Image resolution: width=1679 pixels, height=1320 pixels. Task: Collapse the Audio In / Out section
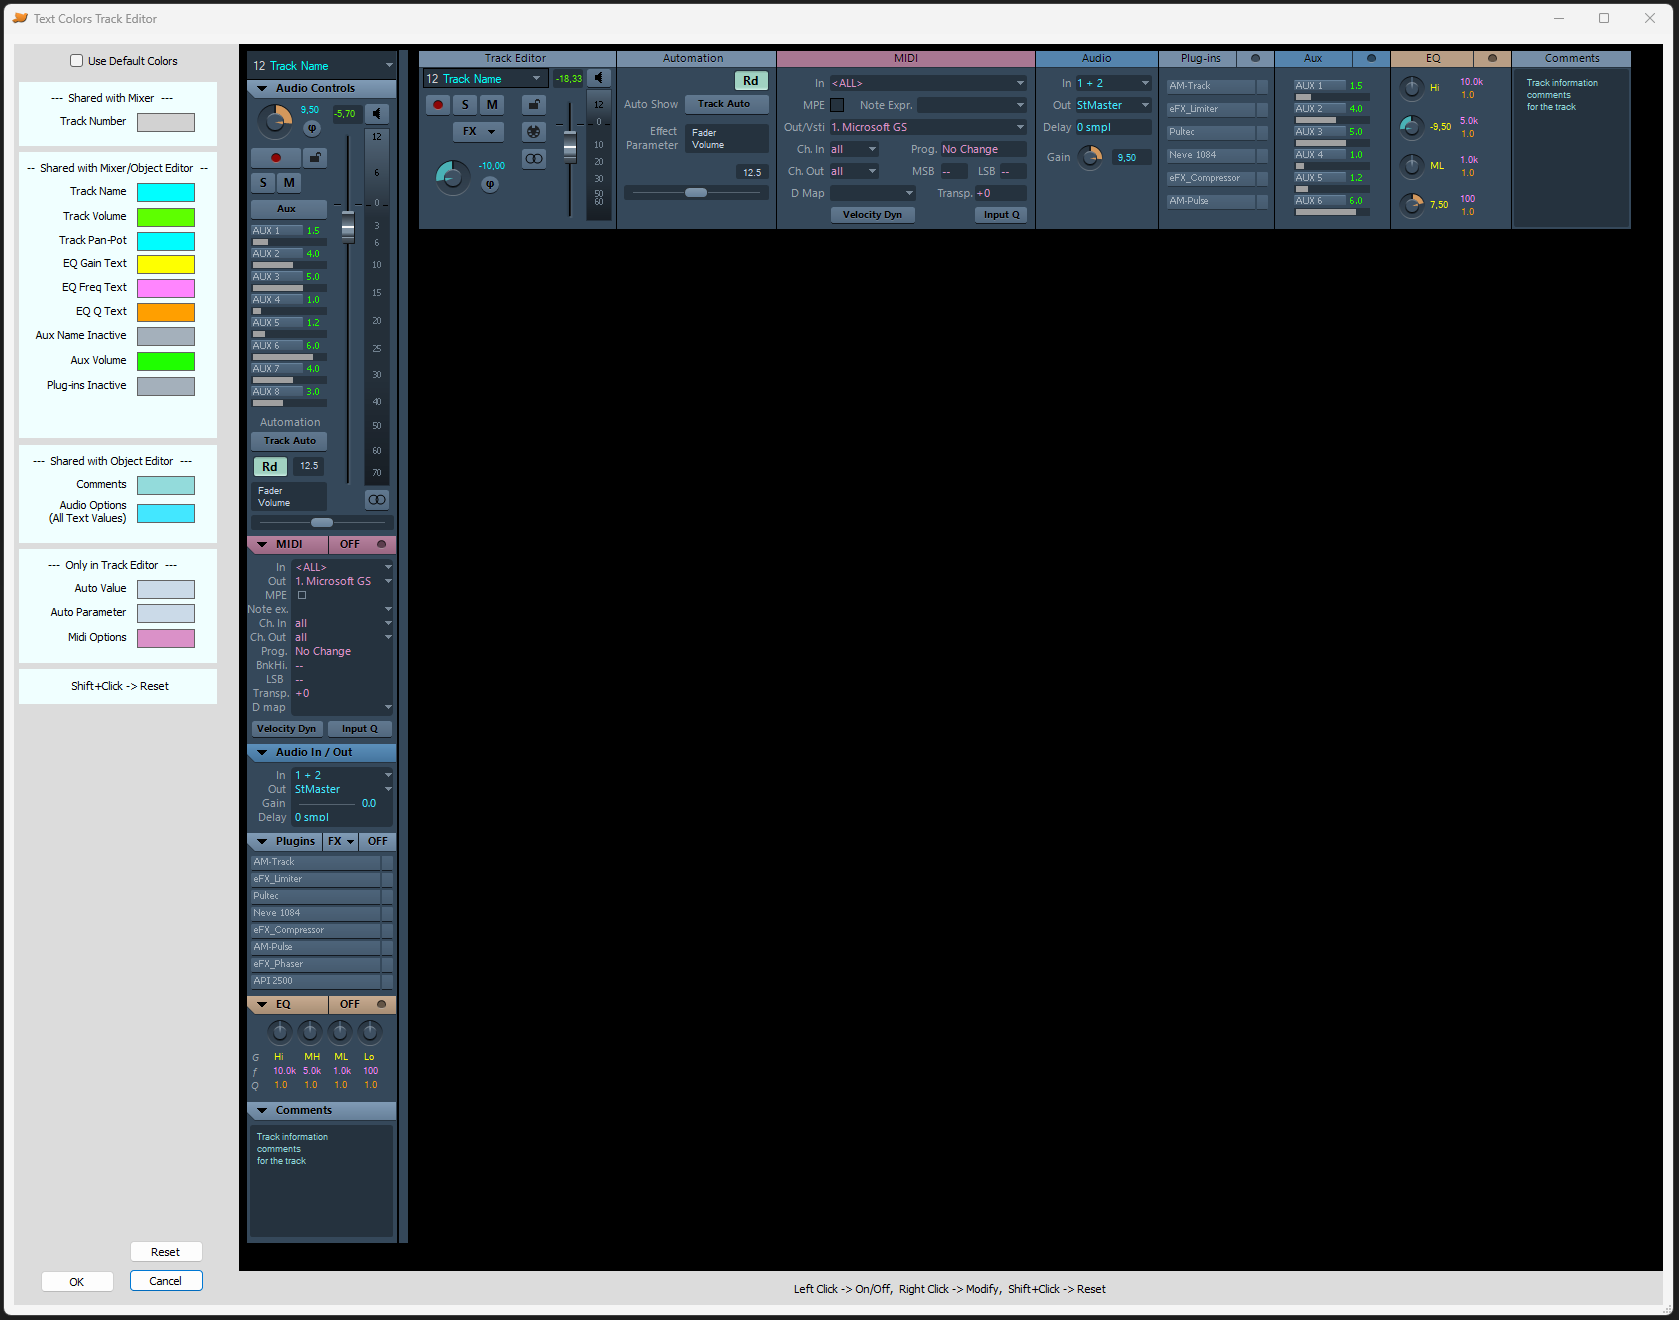[263, 752]
